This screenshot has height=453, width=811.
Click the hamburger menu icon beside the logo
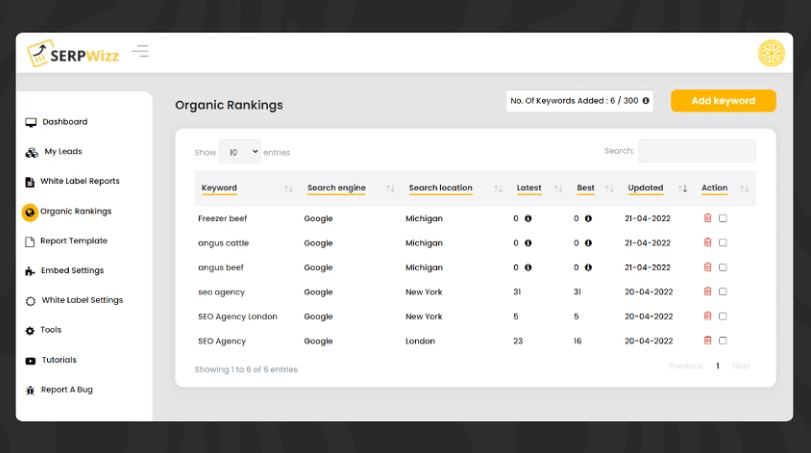tap(140, 51)
